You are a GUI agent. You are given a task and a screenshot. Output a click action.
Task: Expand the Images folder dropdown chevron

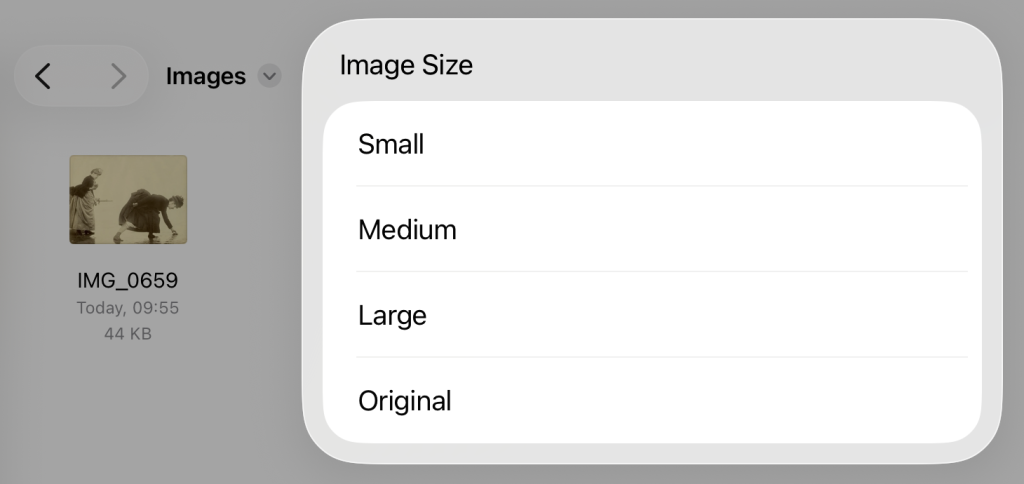(x=269, y=76)
